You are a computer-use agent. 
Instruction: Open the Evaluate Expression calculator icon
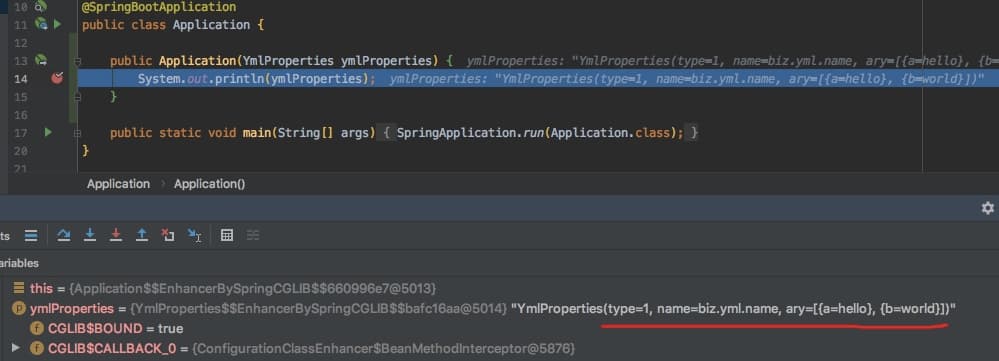tap(226, 235)
